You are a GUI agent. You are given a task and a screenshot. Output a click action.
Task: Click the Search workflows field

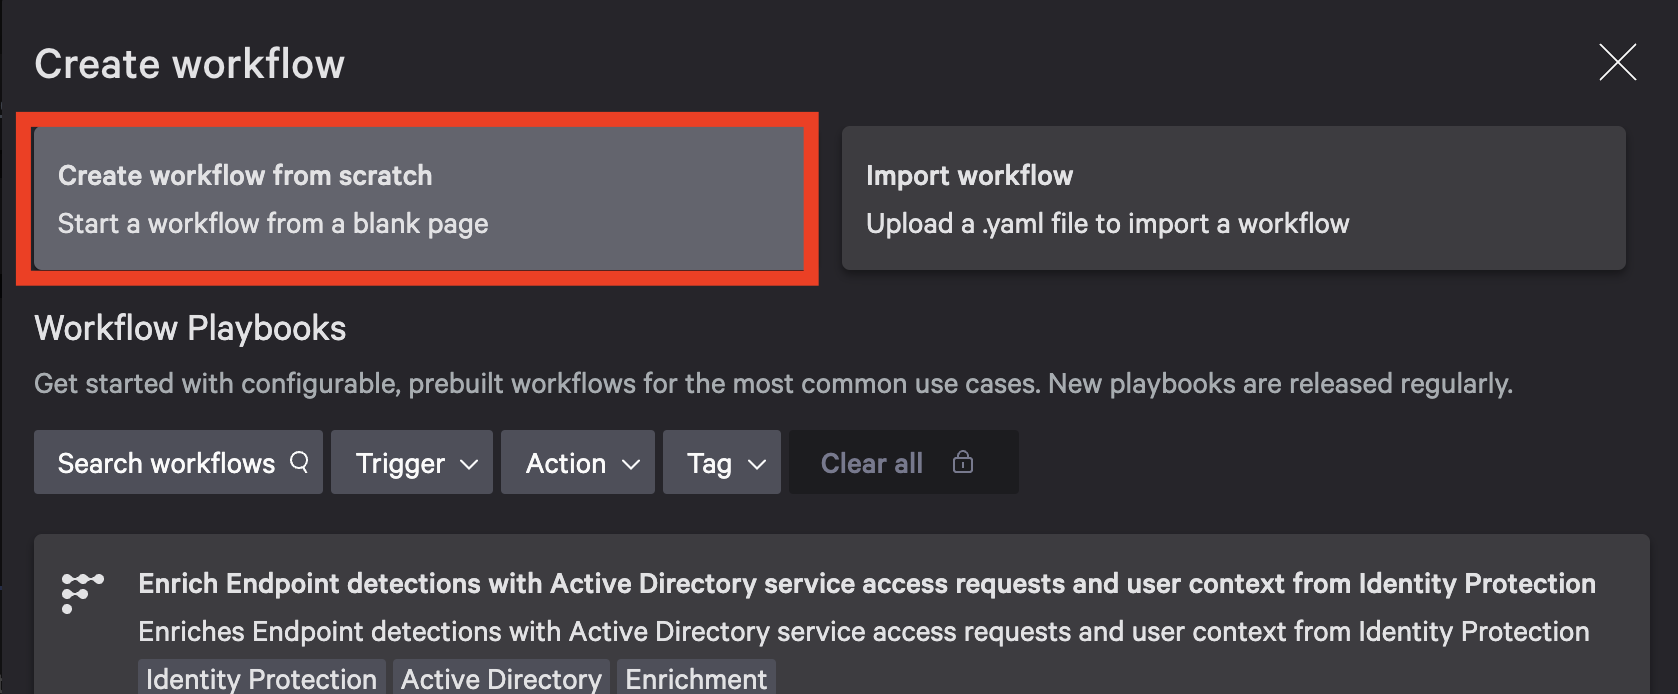166,463
